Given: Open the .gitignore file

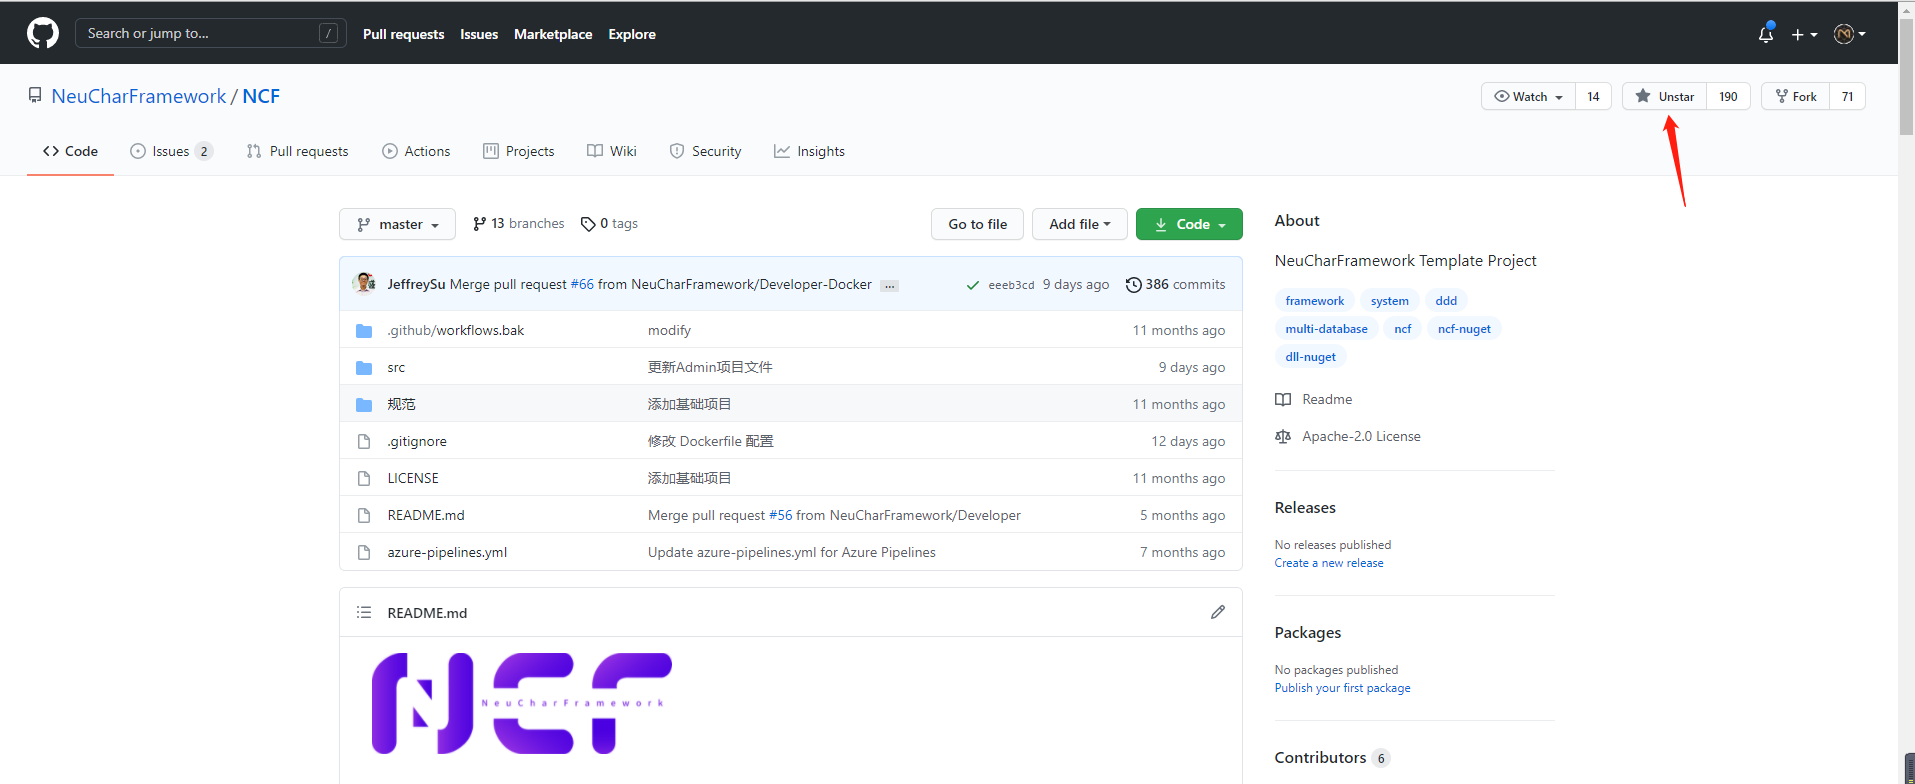Looking at the screenshot, I should pyautogui.click(x=417, y=441).
